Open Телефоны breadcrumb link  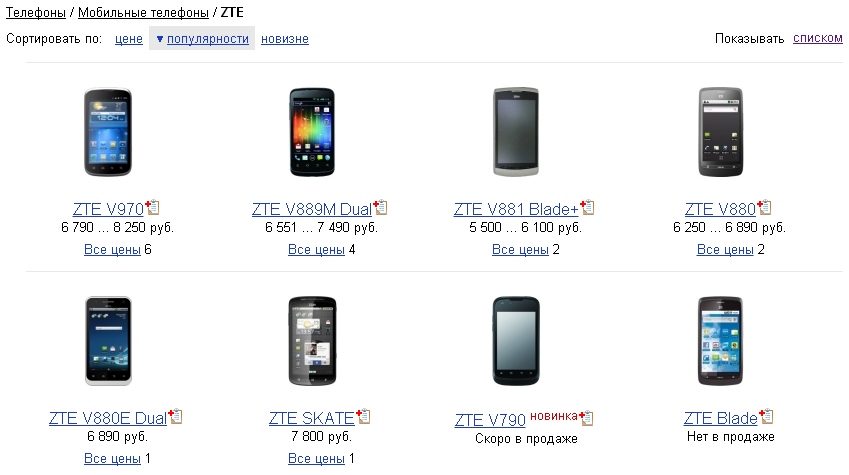pyautogui.click(x=36, y=12)
